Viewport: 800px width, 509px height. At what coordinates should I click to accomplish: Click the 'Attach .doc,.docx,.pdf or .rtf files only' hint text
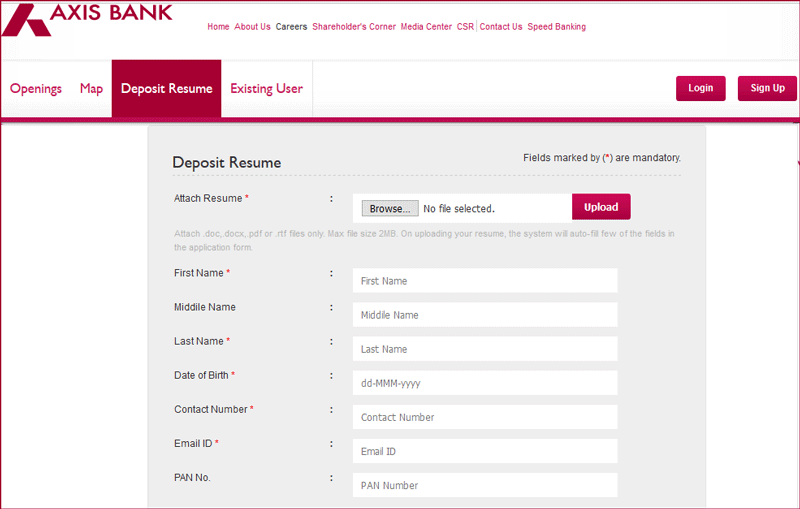point(424,240)
